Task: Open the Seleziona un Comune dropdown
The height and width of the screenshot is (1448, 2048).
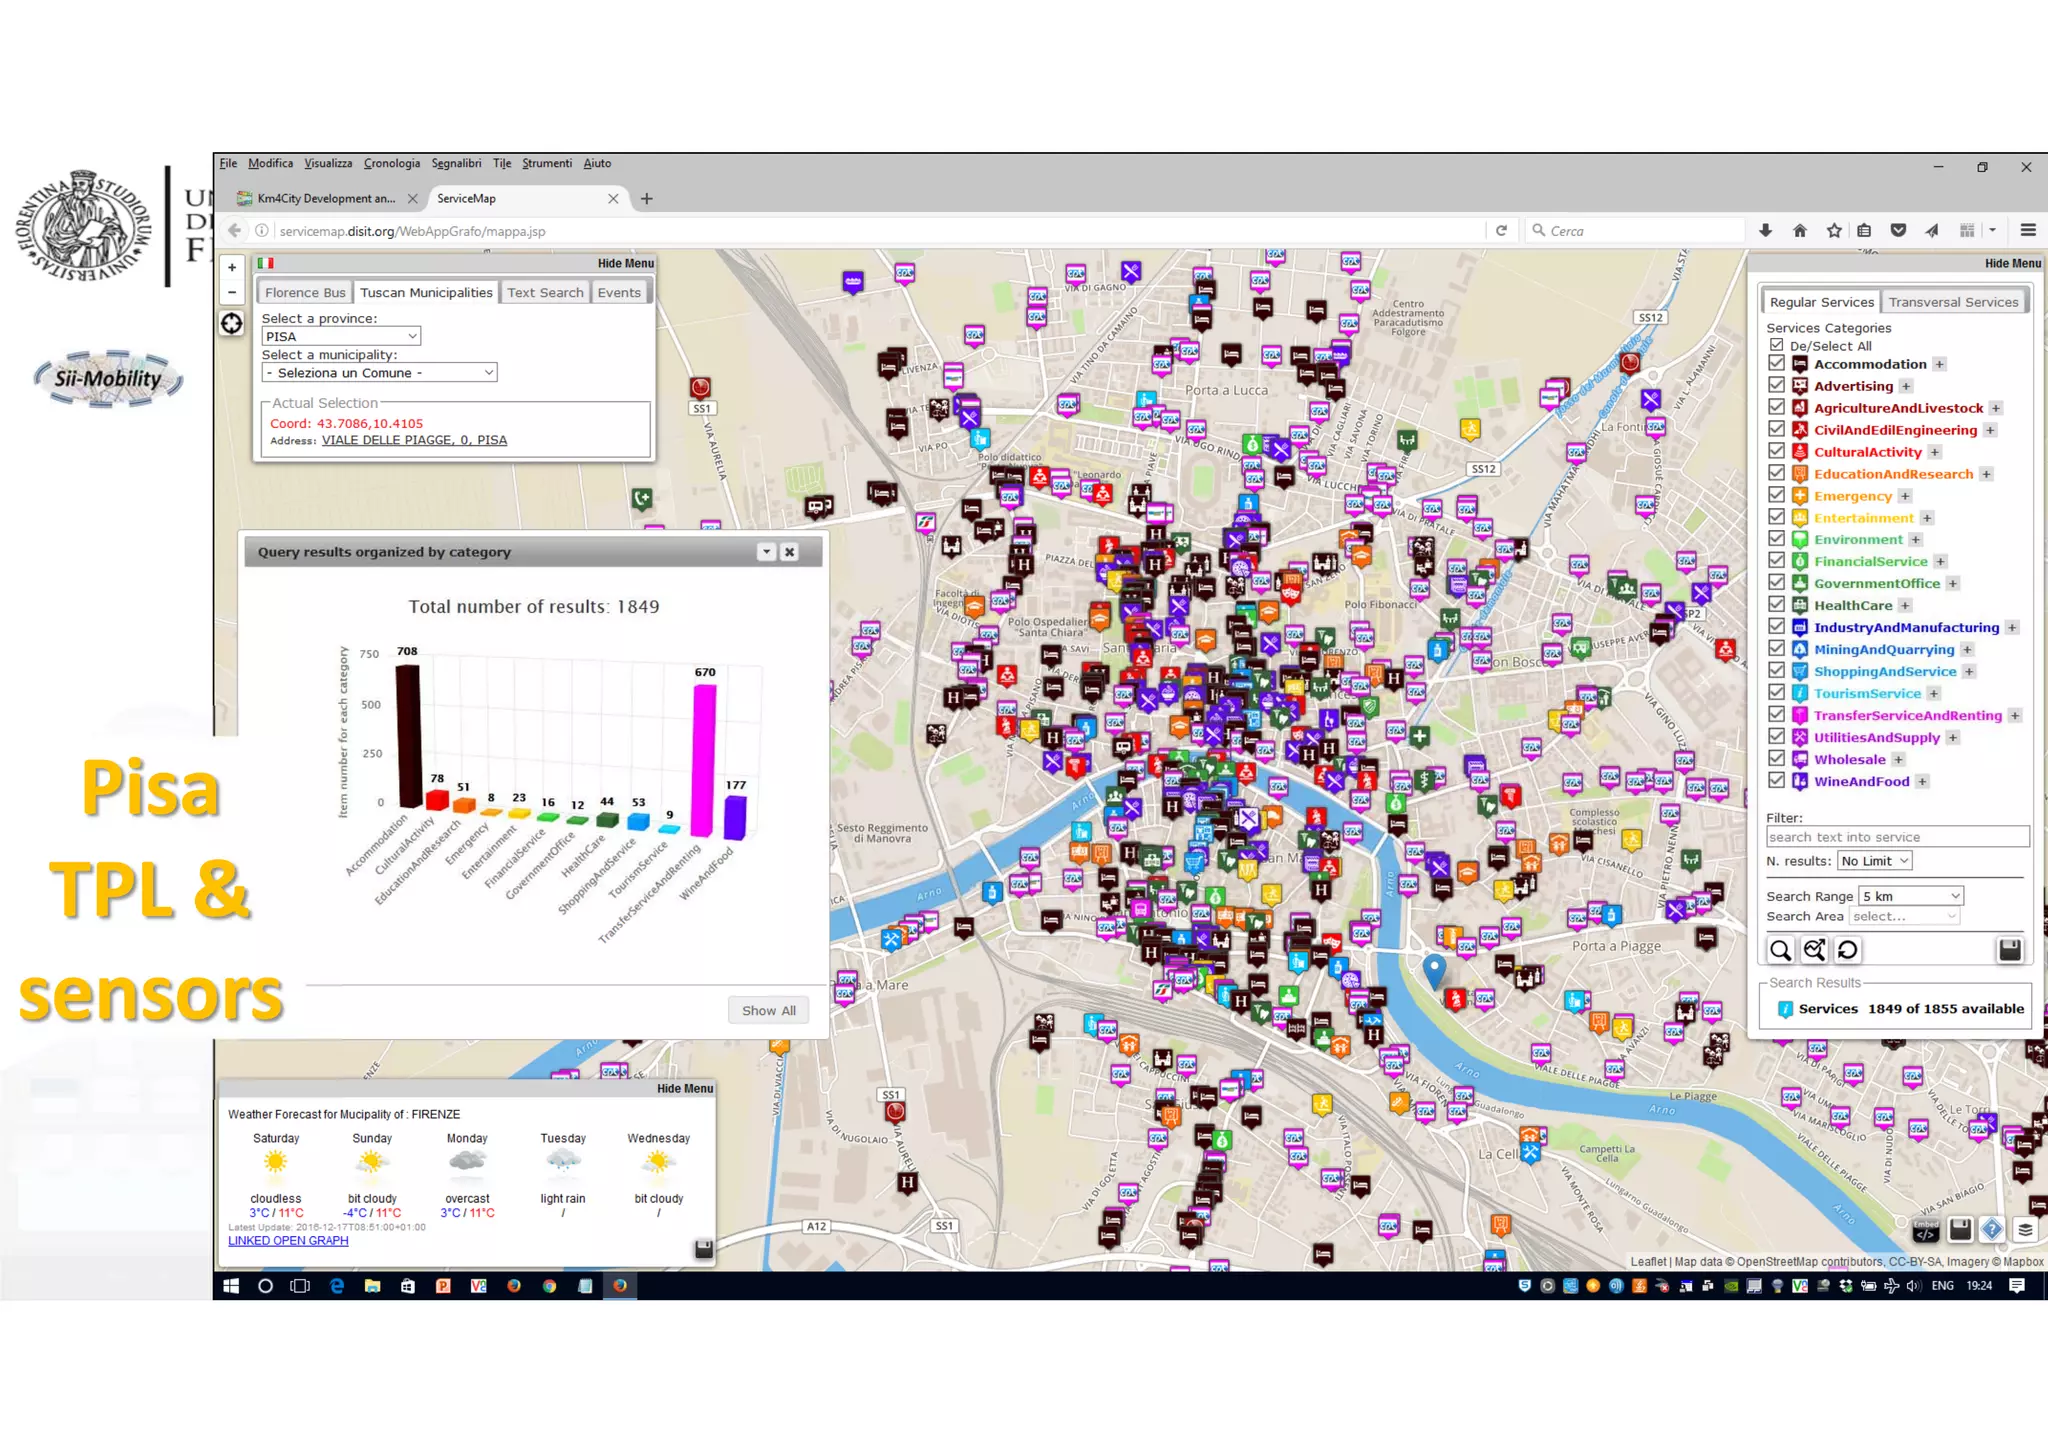Action: [x=379, y=372]
